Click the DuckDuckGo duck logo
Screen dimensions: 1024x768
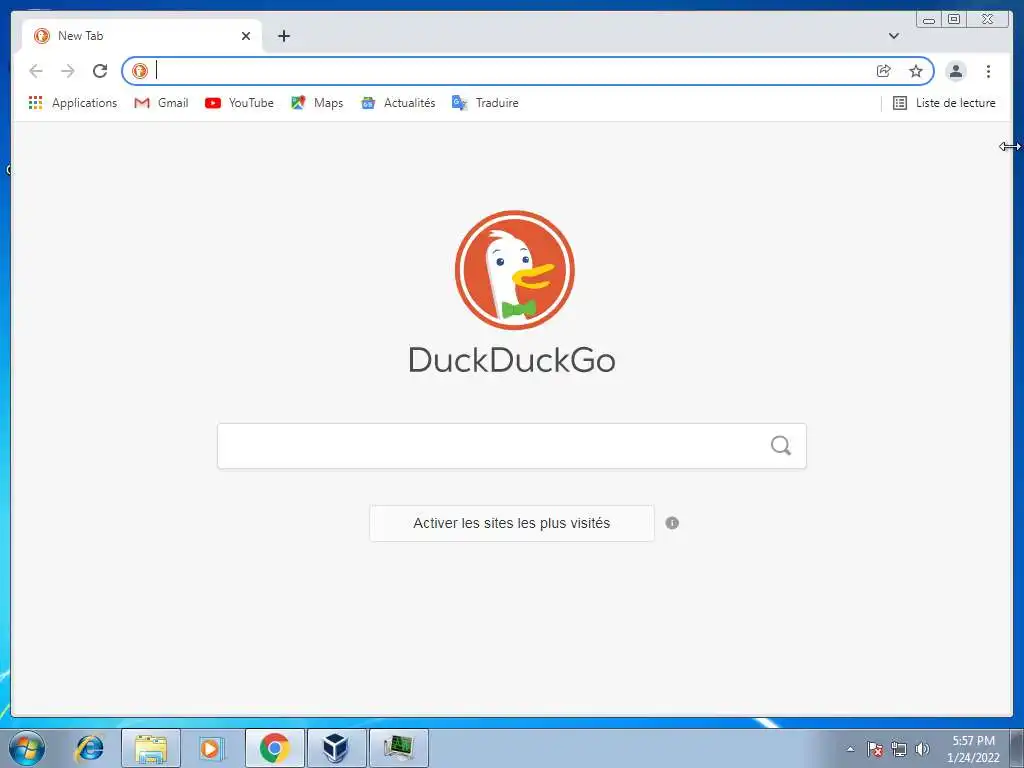514,270
